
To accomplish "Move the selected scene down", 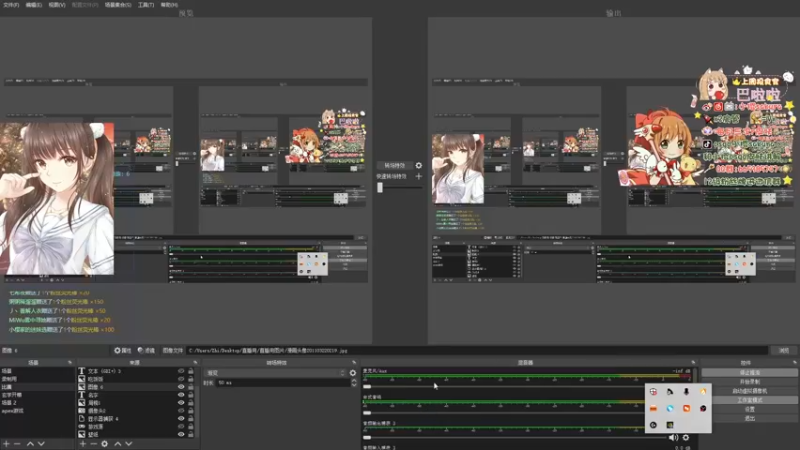I will coord(41,444).
